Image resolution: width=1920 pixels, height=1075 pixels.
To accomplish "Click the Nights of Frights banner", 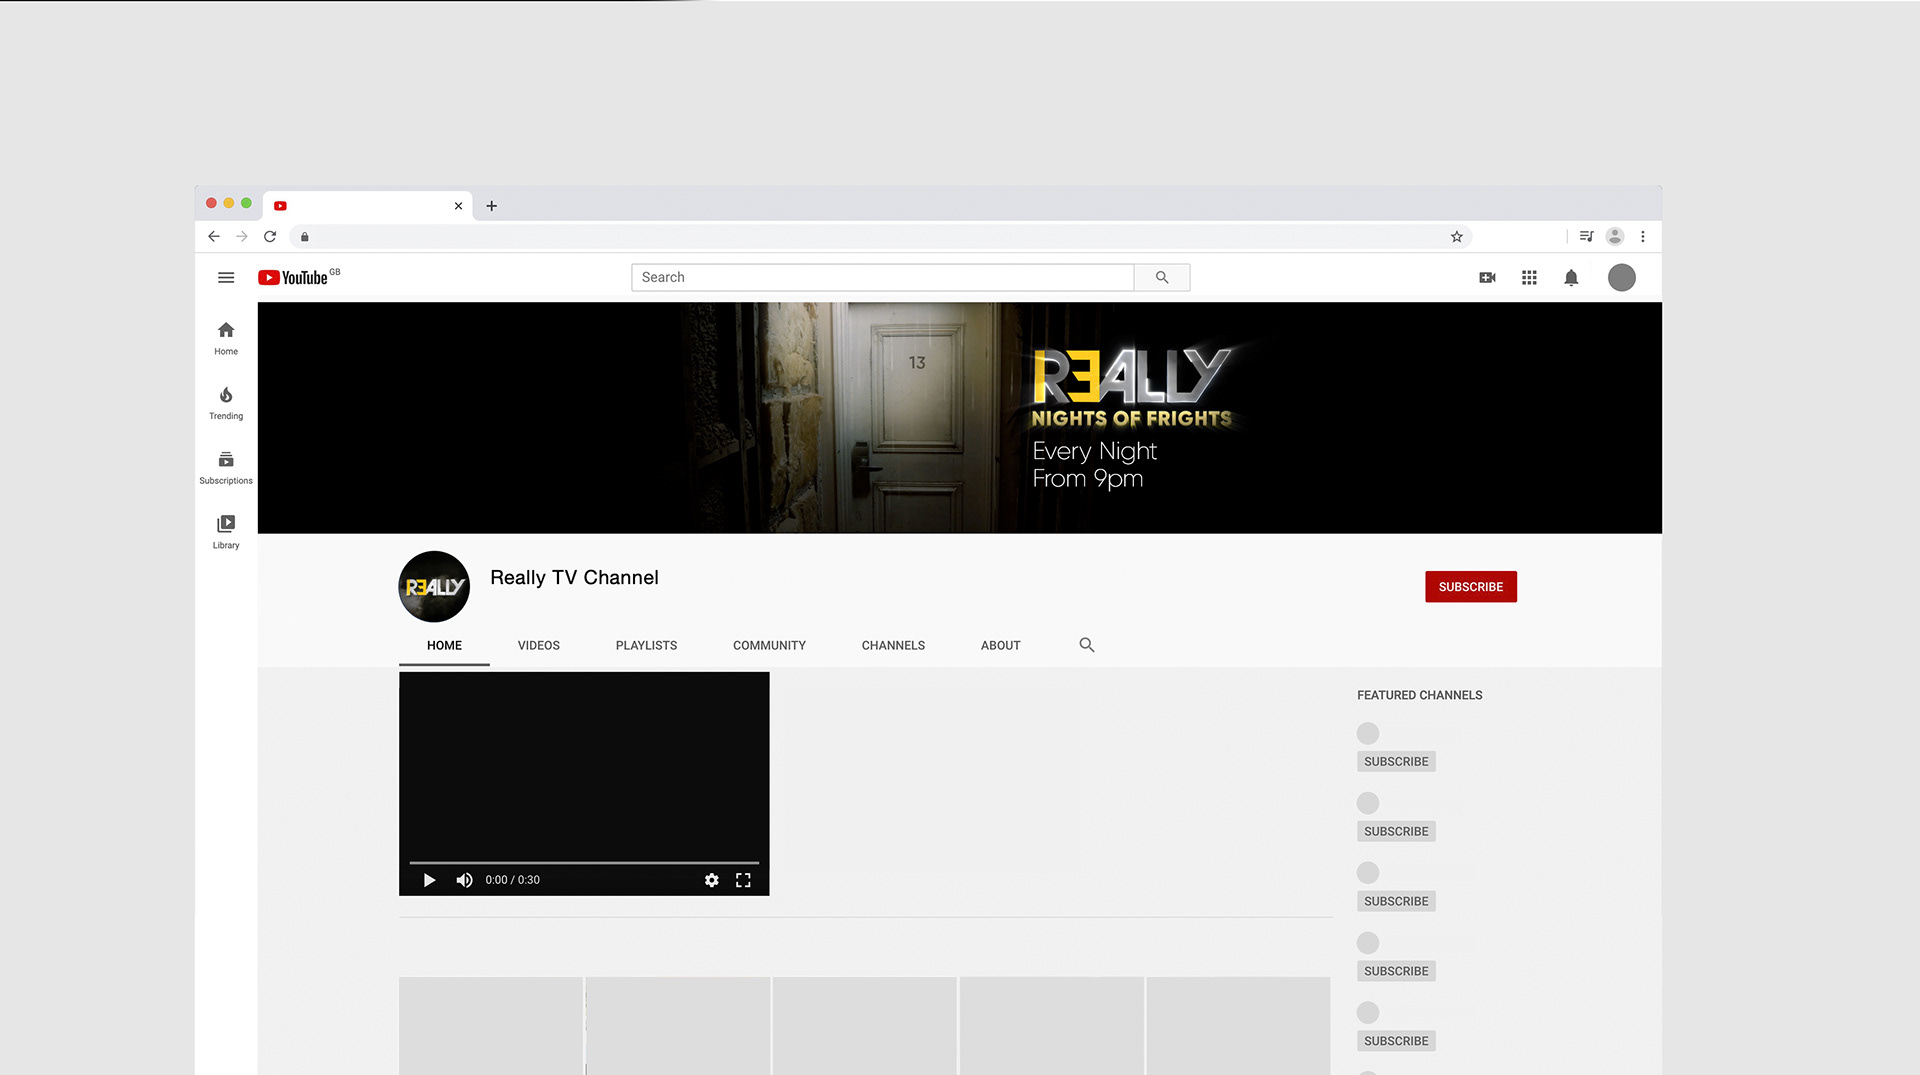I will (960, 418).
